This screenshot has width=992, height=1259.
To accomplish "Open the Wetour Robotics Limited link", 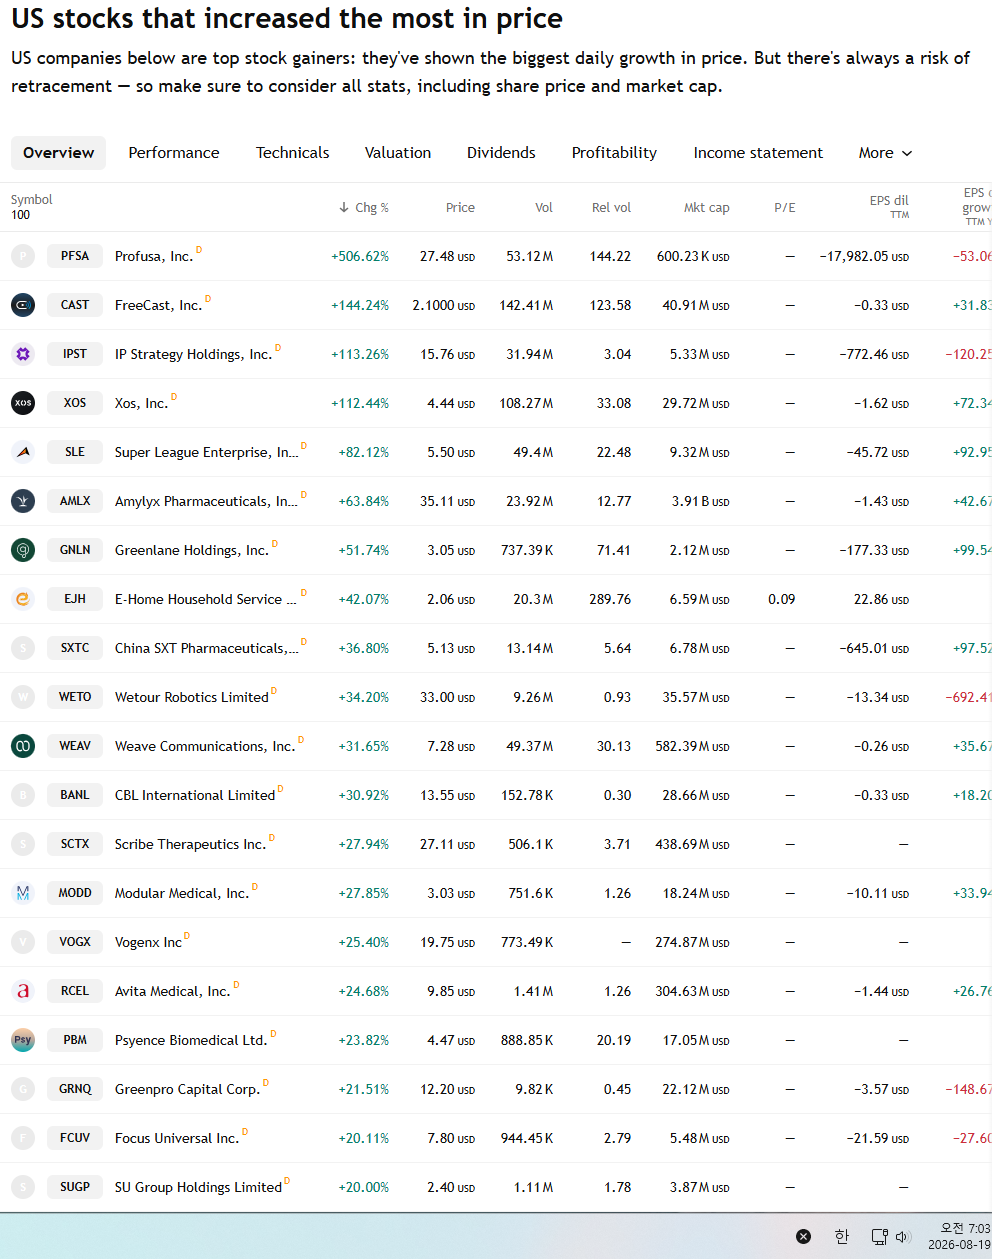I will [192, 698].
